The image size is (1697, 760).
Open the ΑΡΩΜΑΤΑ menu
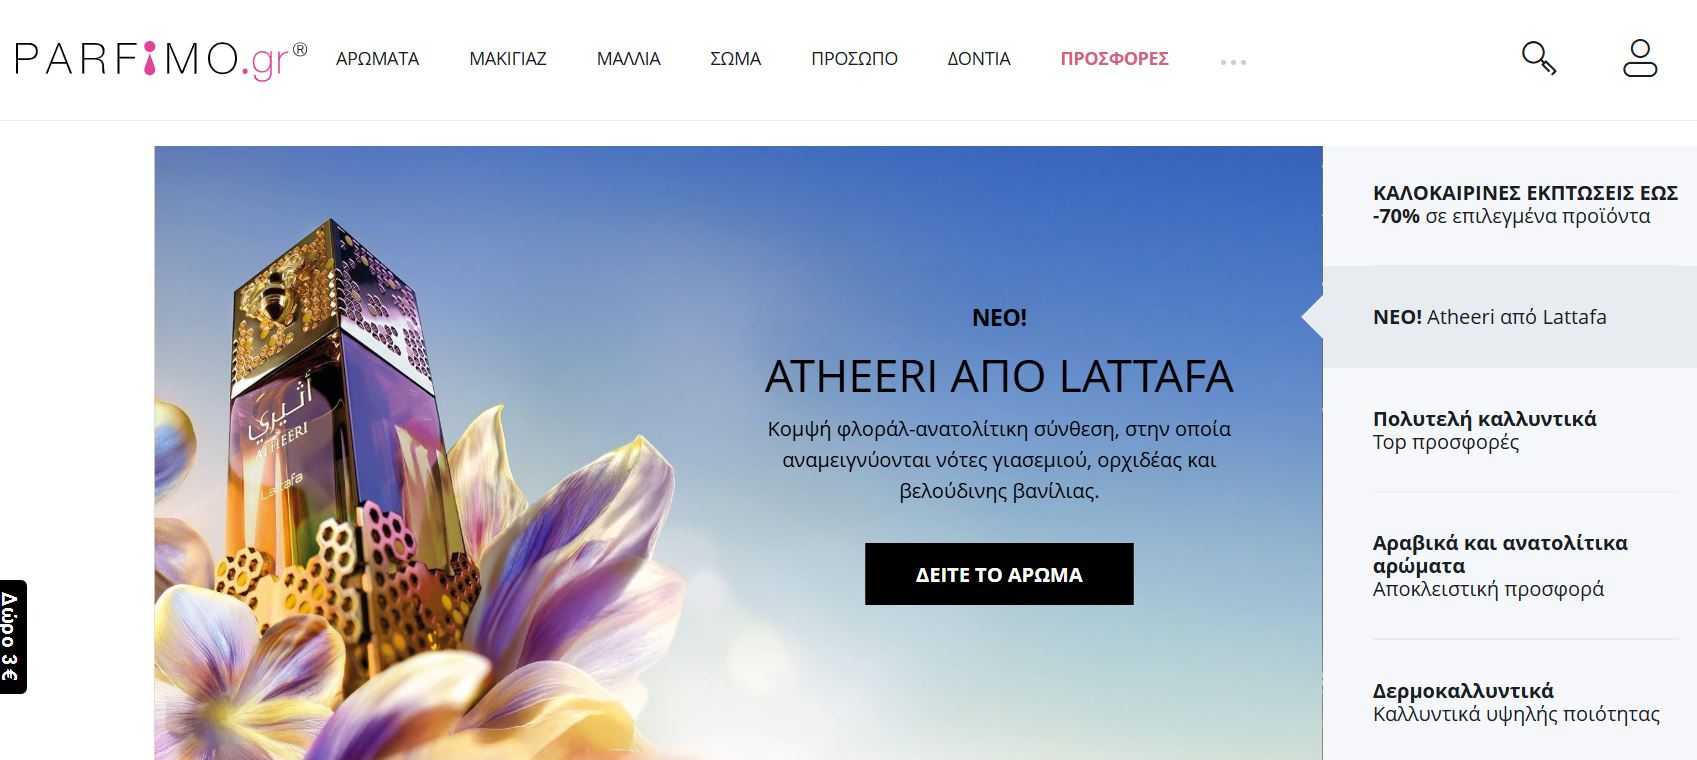377,59
